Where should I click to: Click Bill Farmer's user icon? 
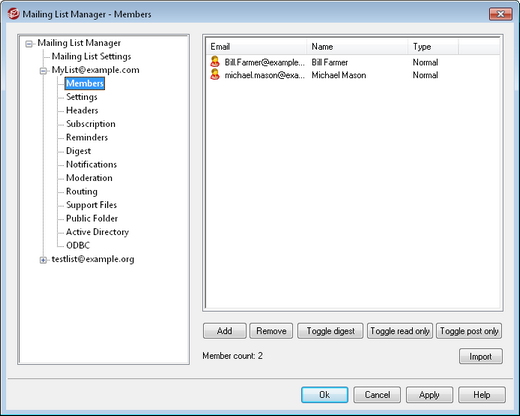click(215, 62)
